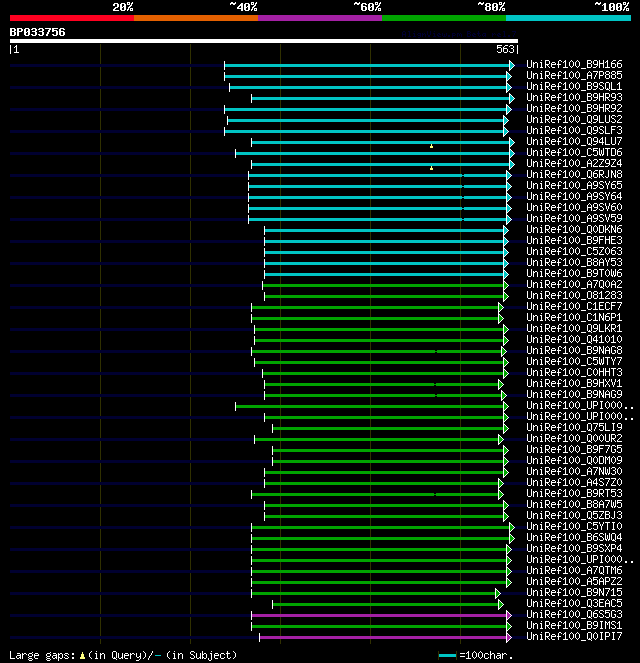
Task: Click the UniRef100_B9NAG9 label
Action: (574, 394)
